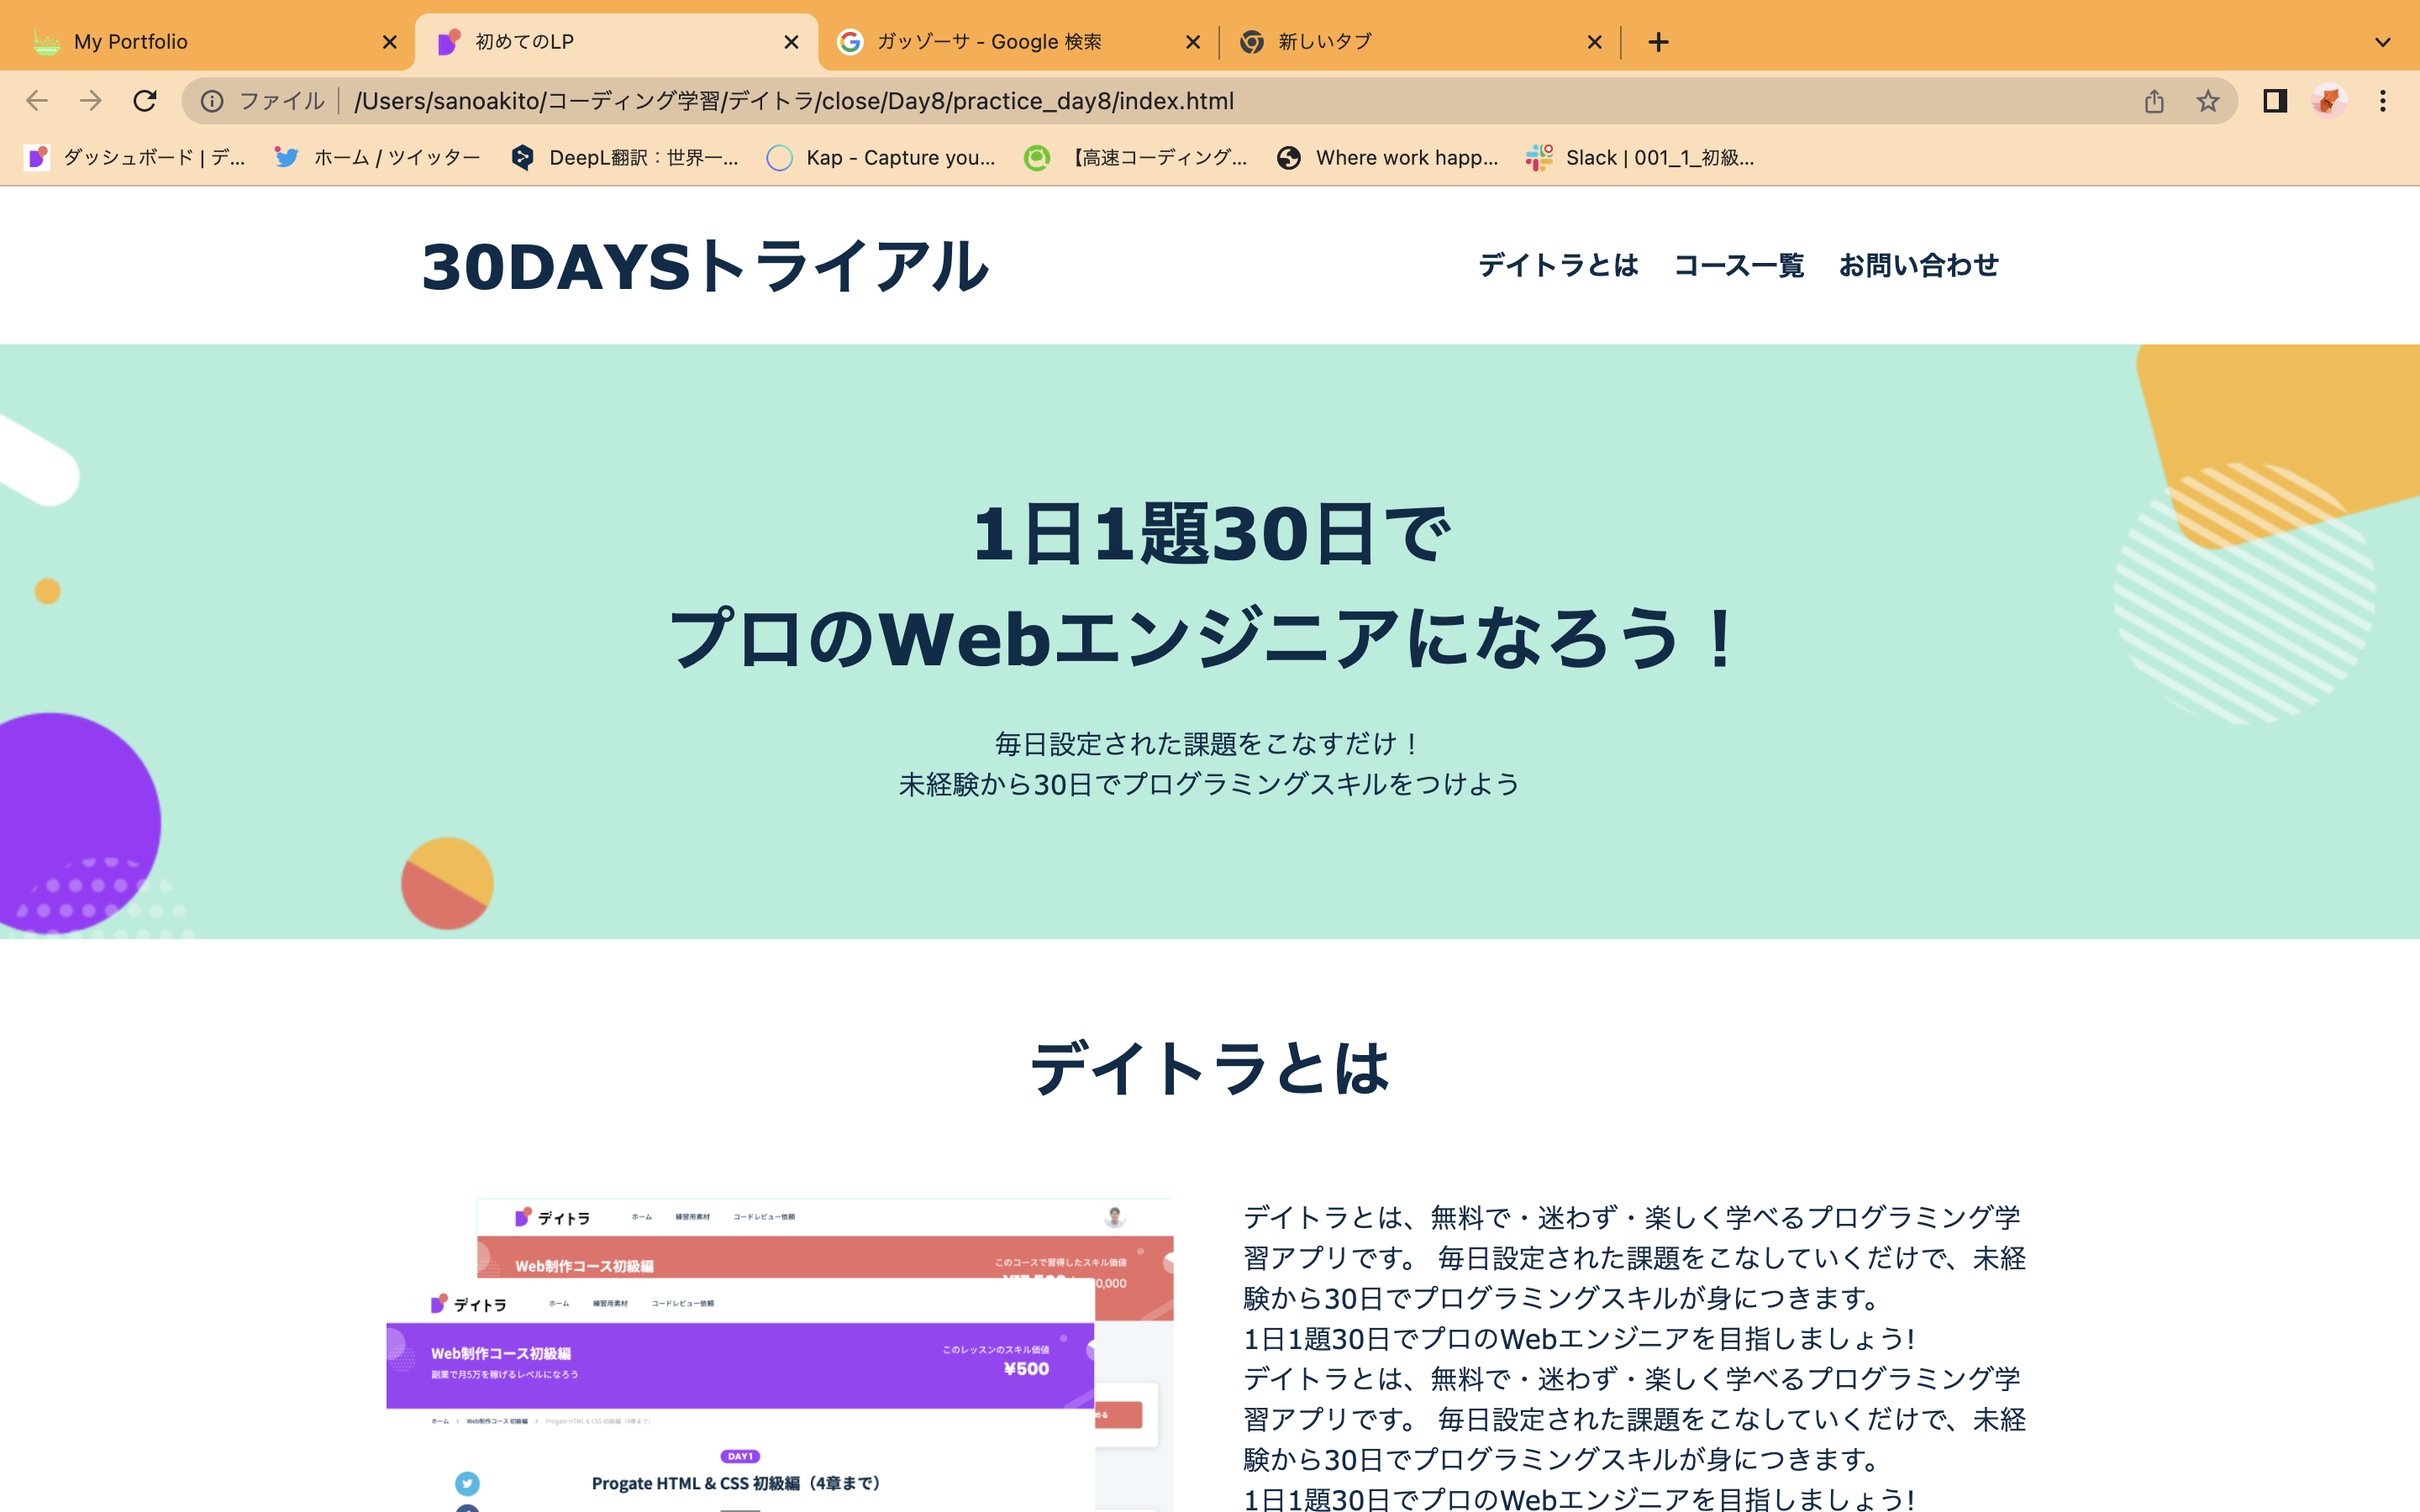Expand the tab search chevron
The height and width of the screenshot is (1512, 2420).
coord(2382,42)
